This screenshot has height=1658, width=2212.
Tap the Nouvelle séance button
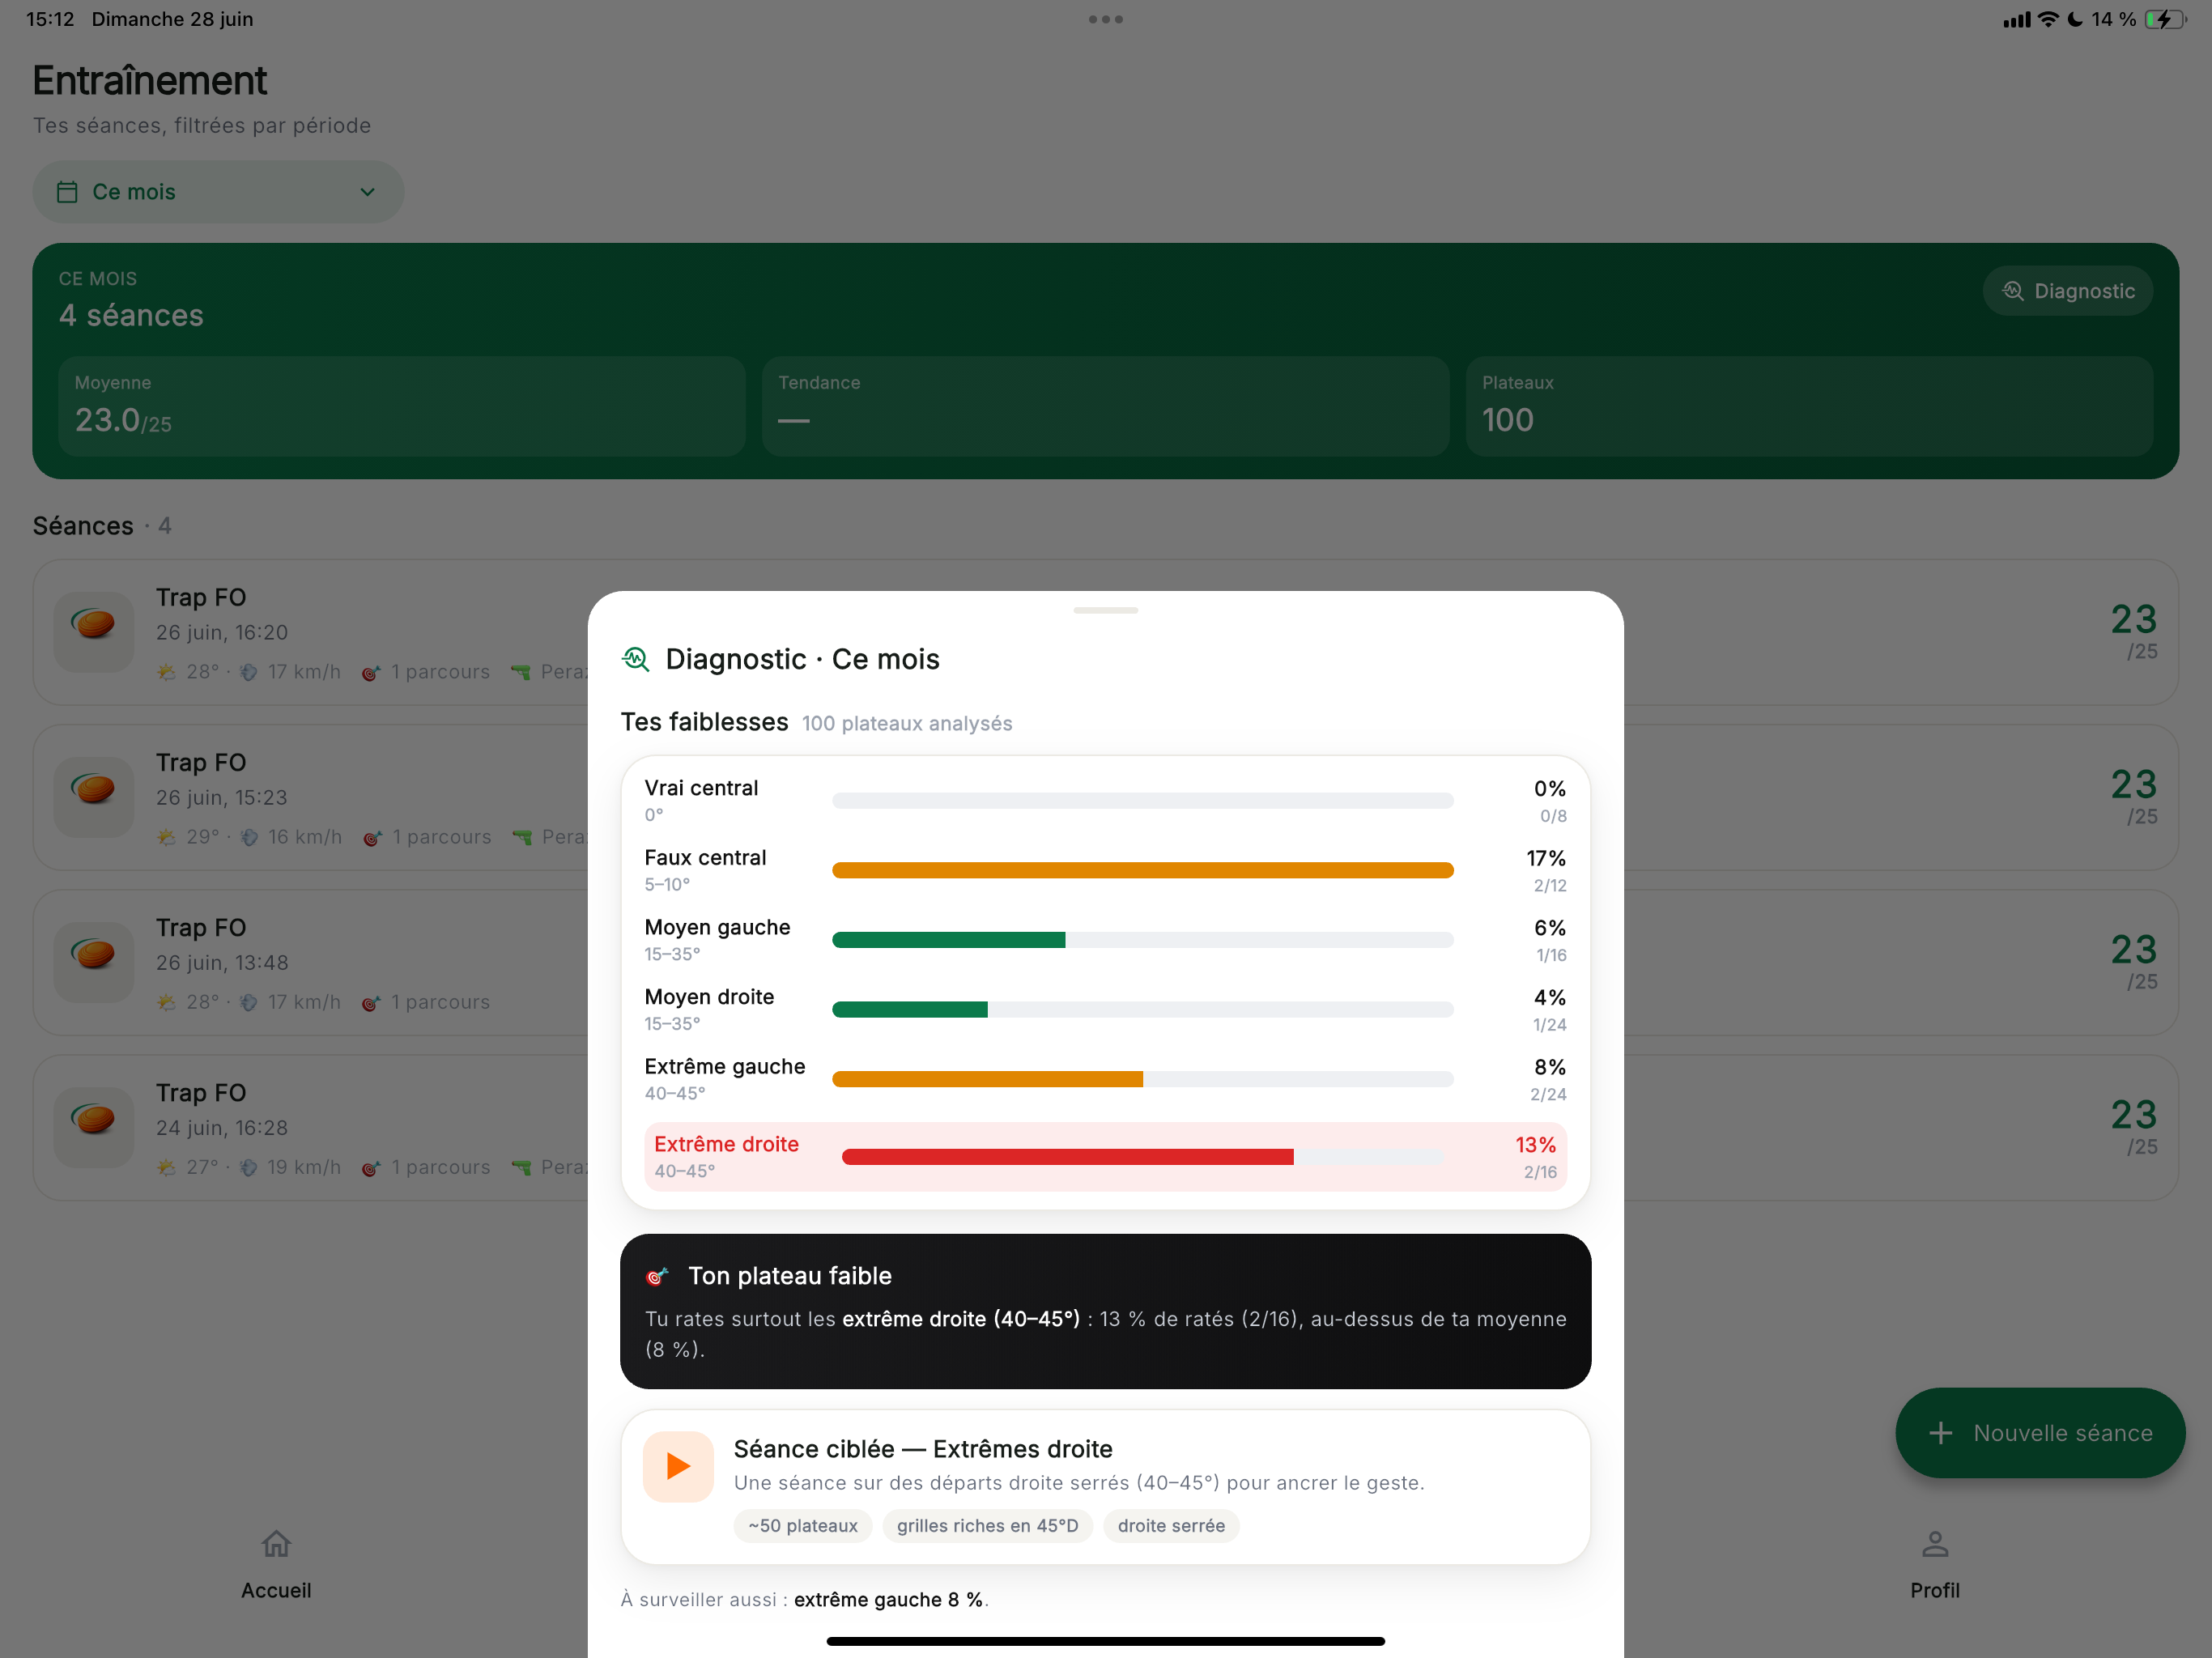pos(2040,1432)
